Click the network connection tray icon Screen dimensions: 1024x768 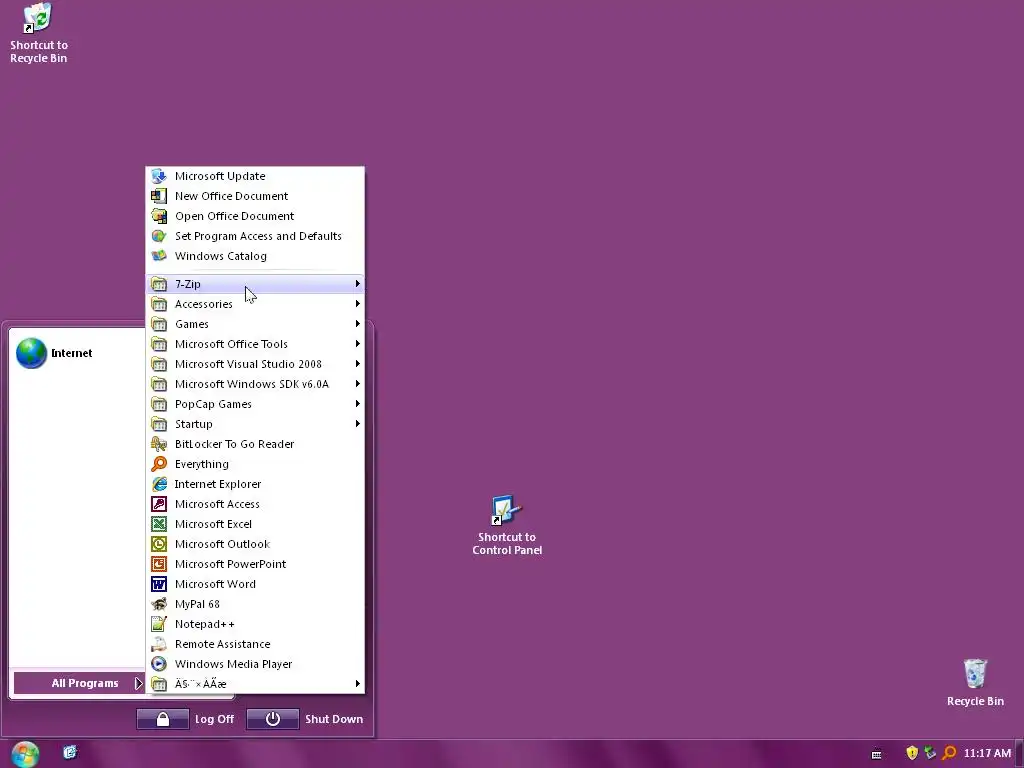click(x=930, y=753)
